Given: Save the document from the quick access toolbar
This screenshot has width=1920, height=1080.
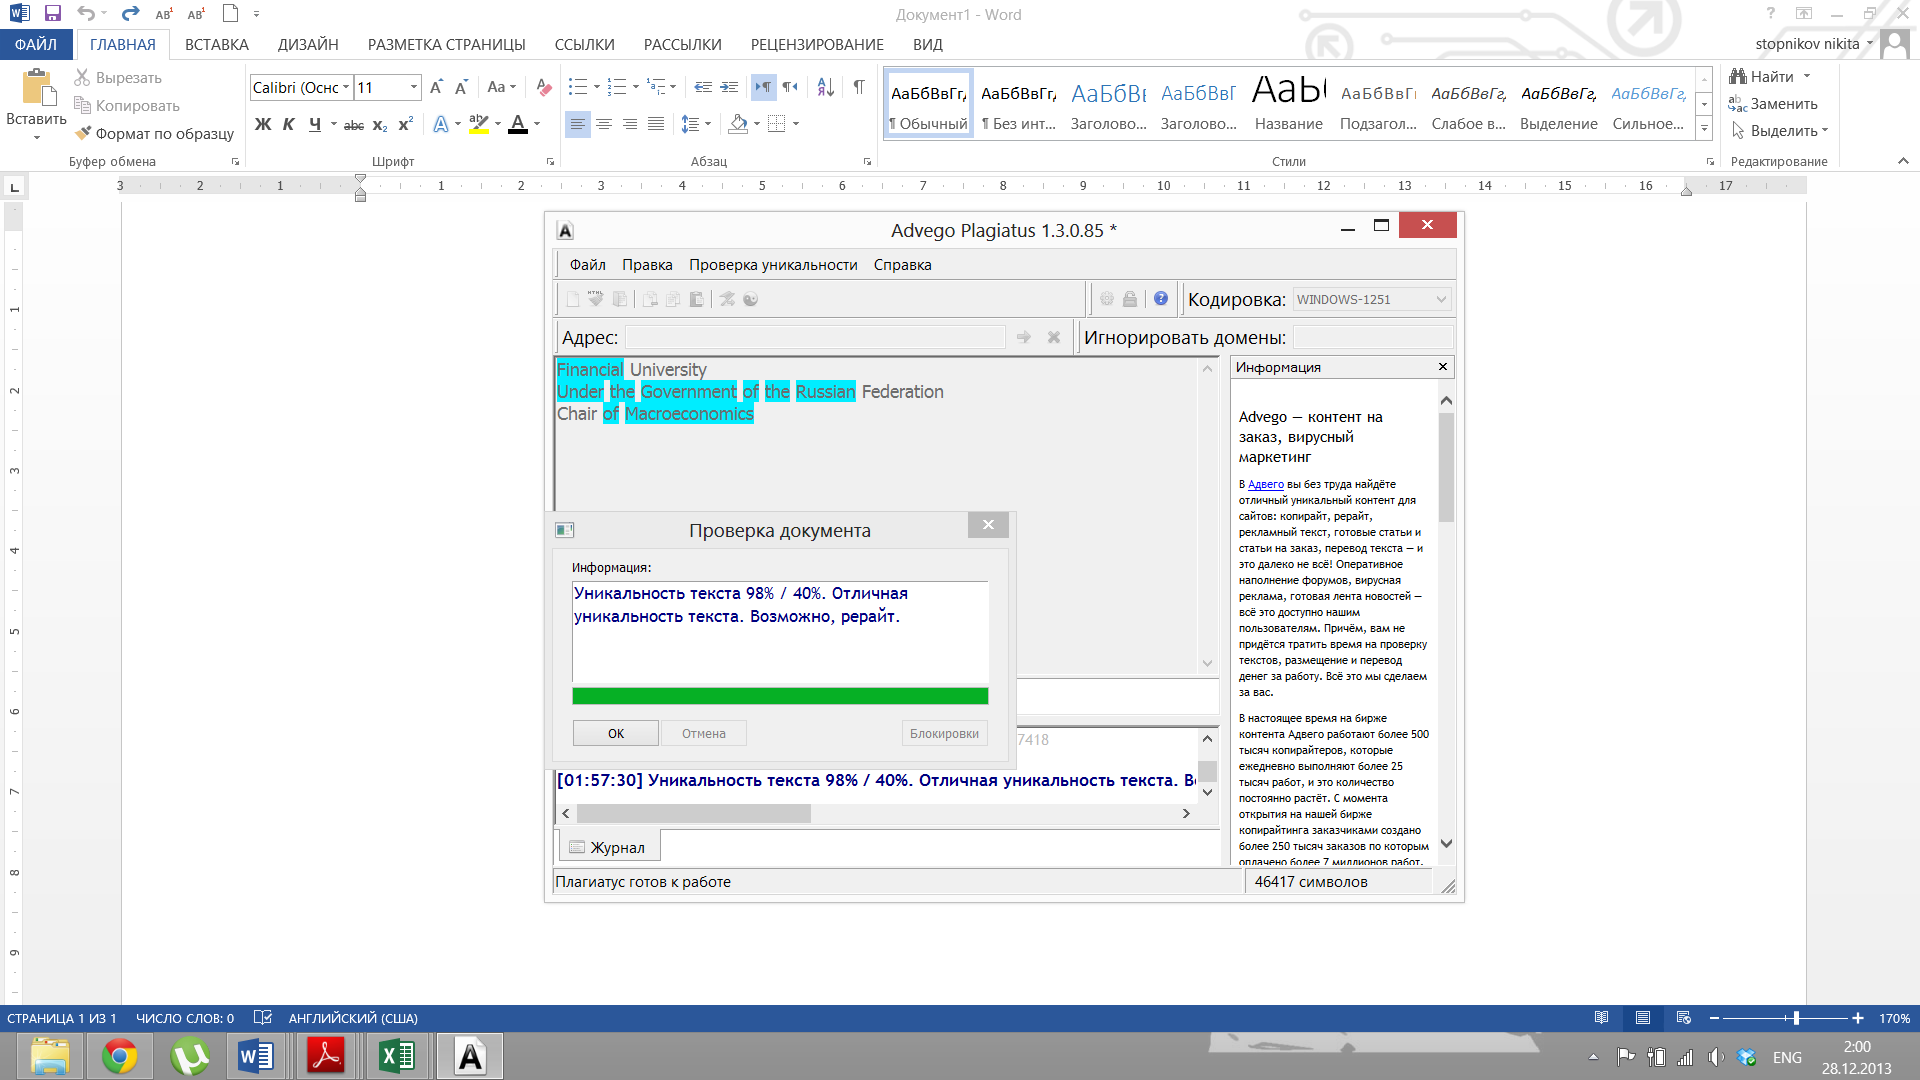Looking at the screenshot, I should tap(53, 14).
